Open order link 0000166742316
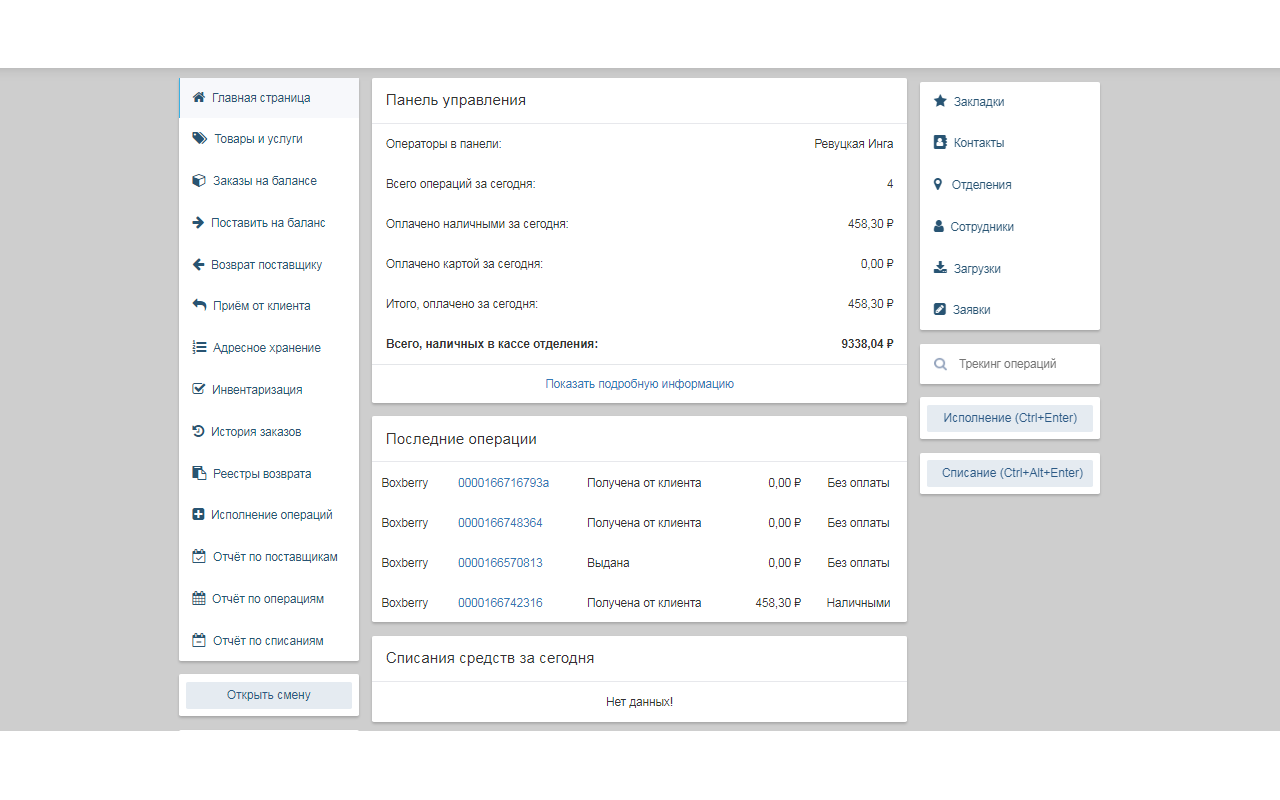This screenshot has width=1280, height=800. click(x=500, y=603)
